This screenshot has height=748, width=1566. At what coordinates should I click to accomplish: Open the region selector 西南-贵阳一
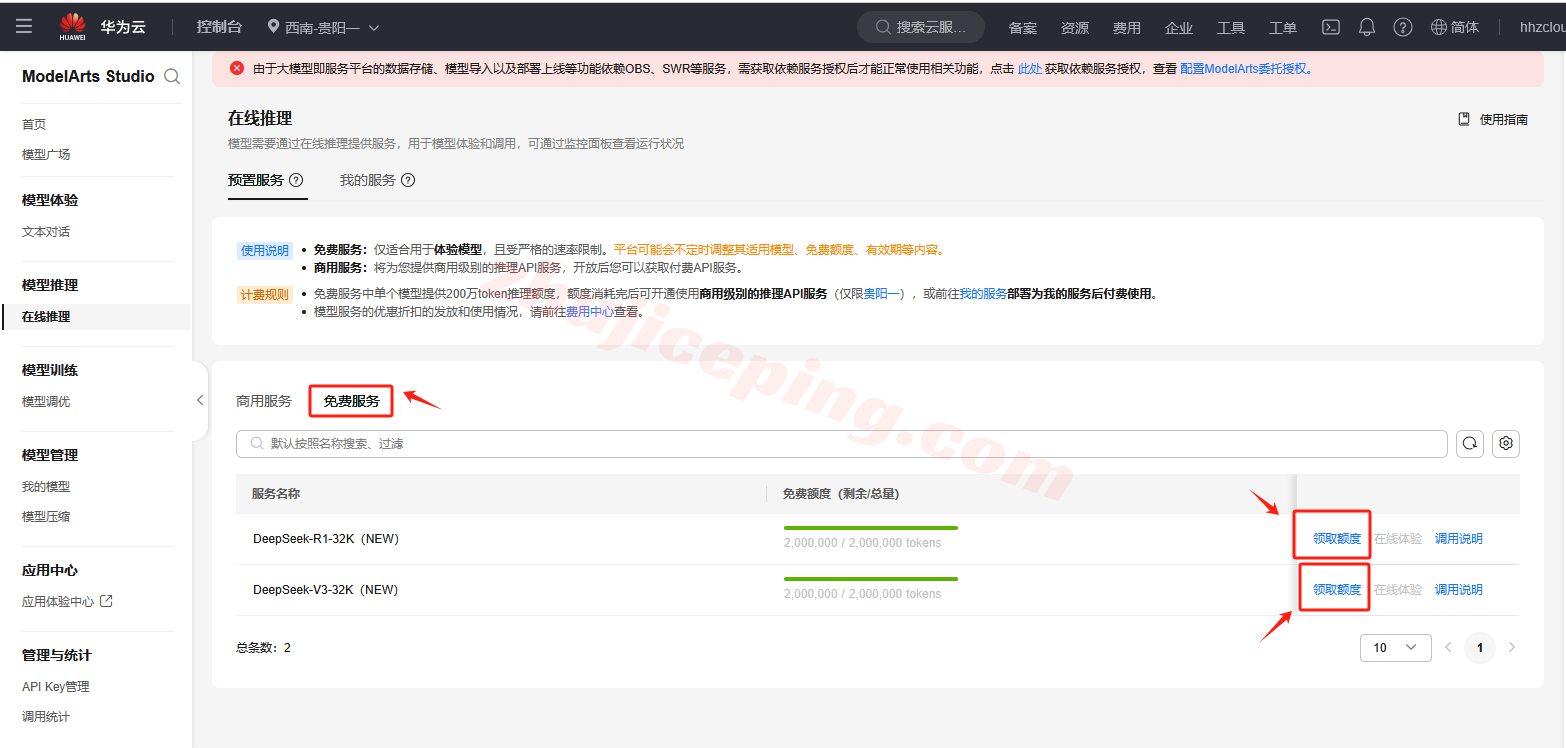pos(324,27)
